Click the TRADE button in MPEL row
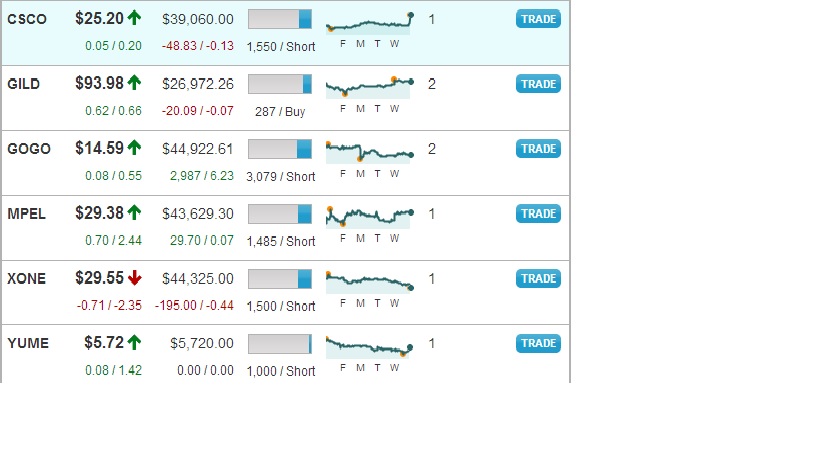This screenshot has width=819, height=460. point(538,214)
